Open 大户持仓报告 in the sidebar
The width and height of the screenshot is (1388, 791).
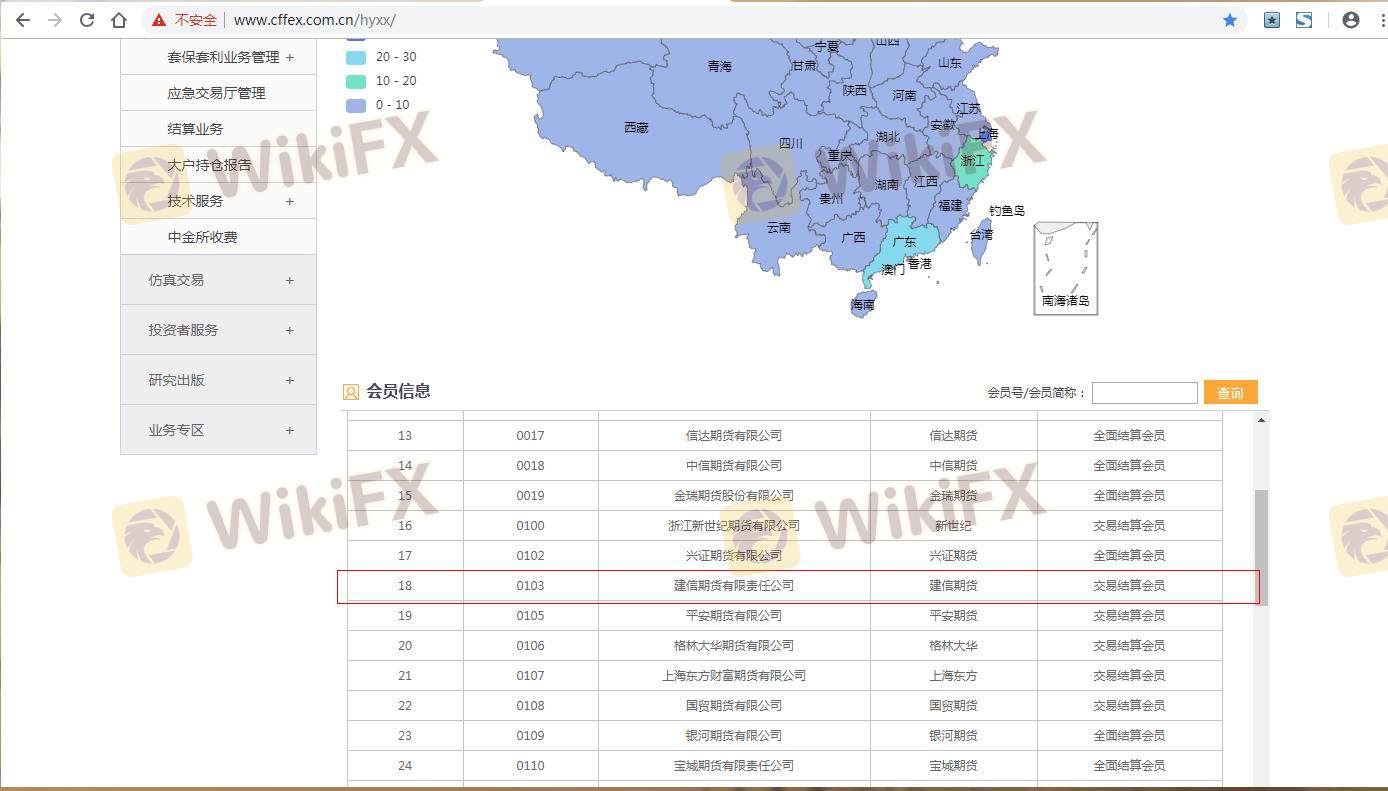pos(209,165)
